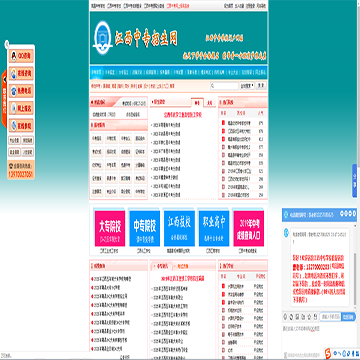This screenshot has width=360, height=360.
Task: Open the search category dropdown beside search box
Action: [247, 86]
